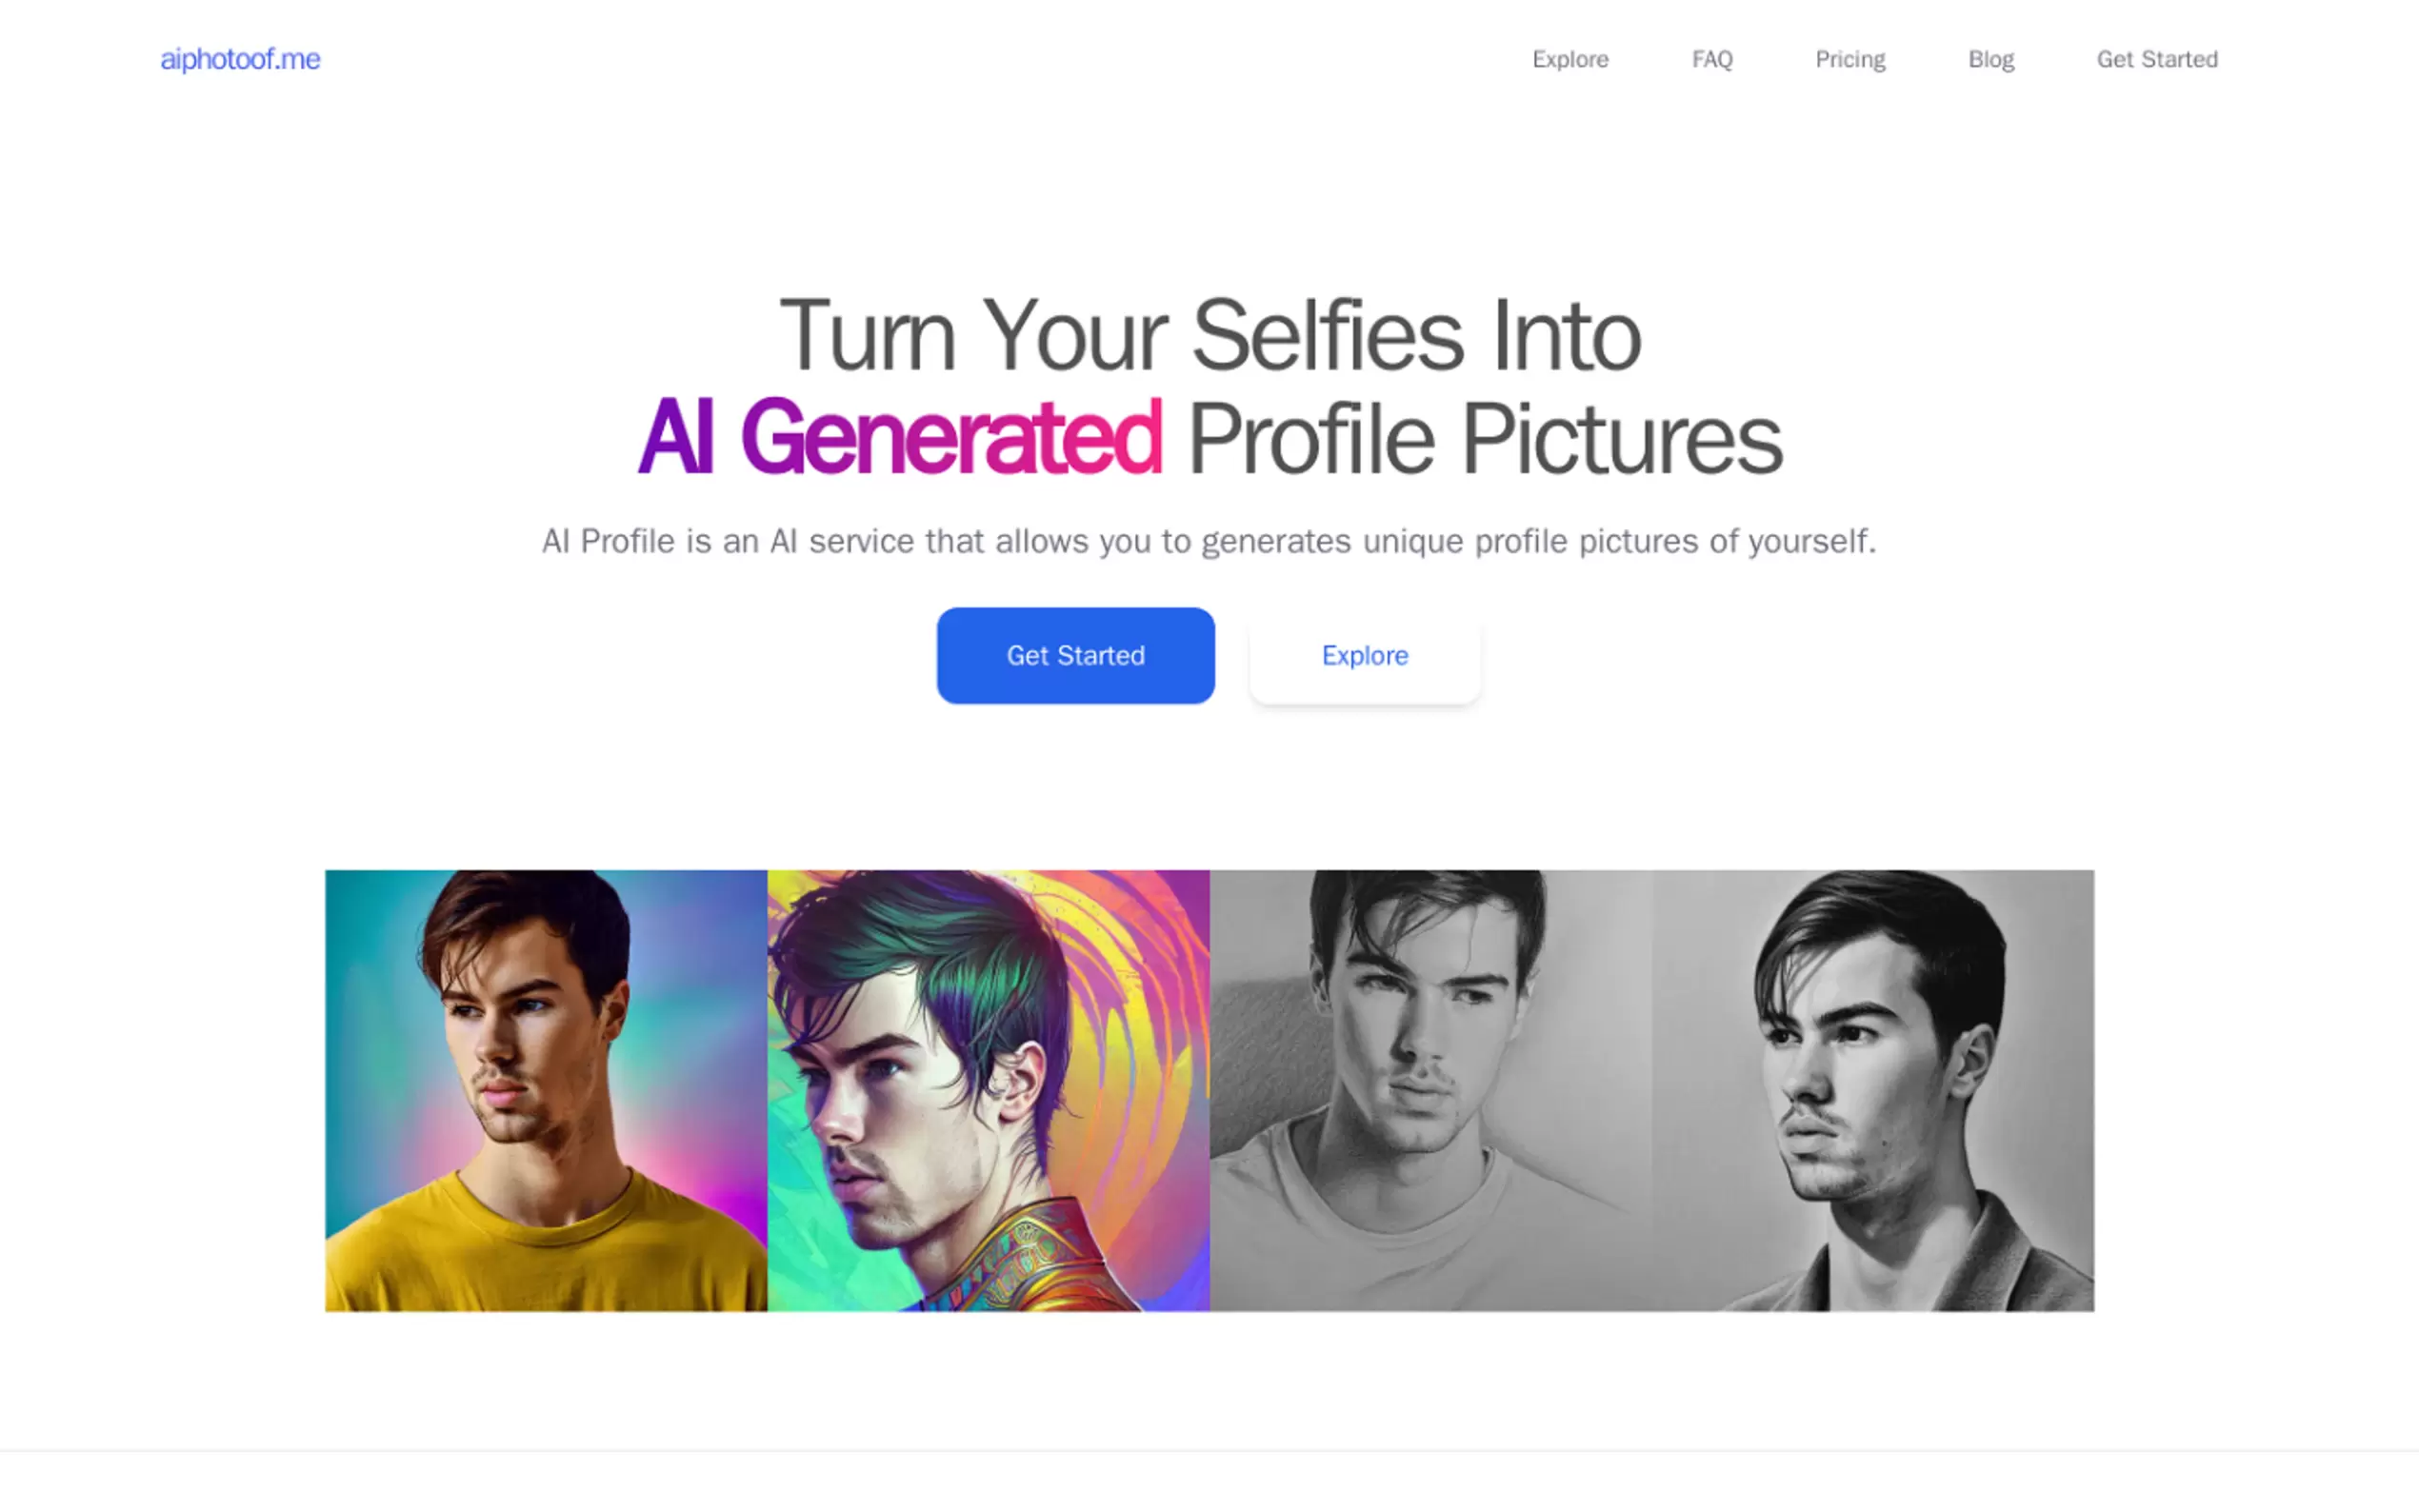Screen dimensions: 2419x1512
Task: Select the green-haired illustrated portrait
Action: point(988,1090)
